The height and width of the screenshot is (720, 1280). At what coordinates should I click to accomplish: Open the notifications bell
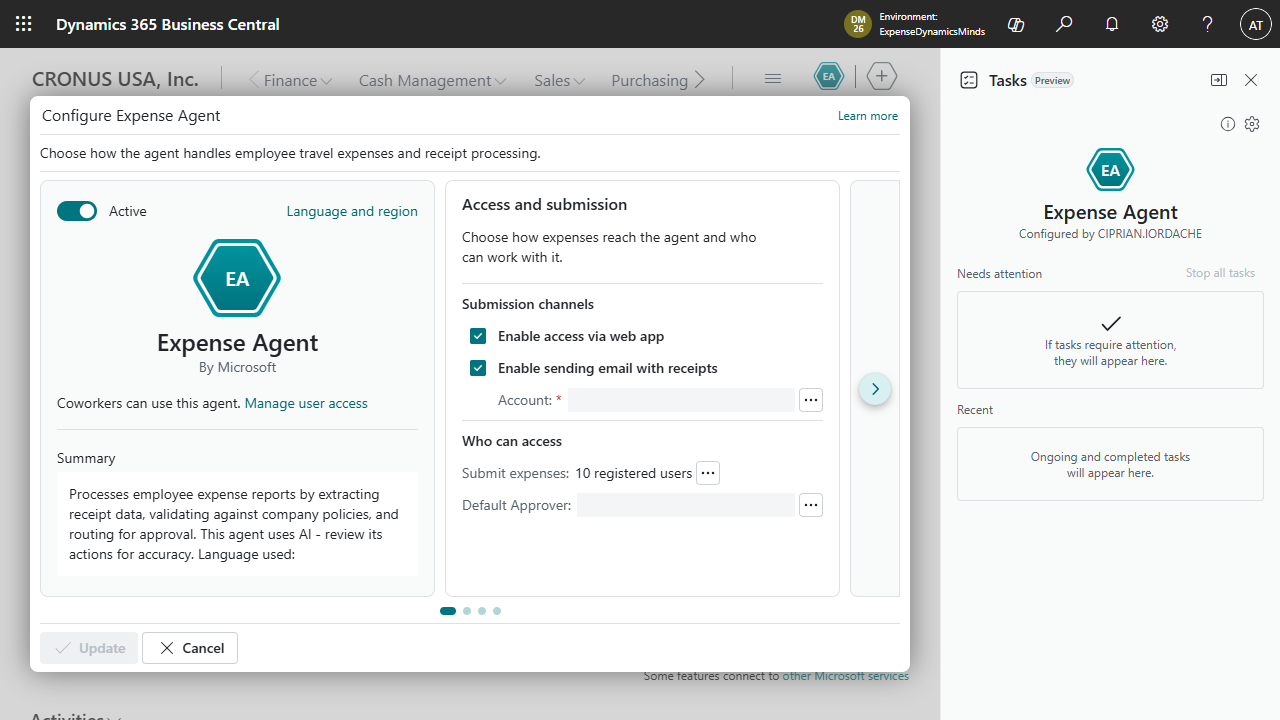pyautogui.click(x=1112, y=24)
